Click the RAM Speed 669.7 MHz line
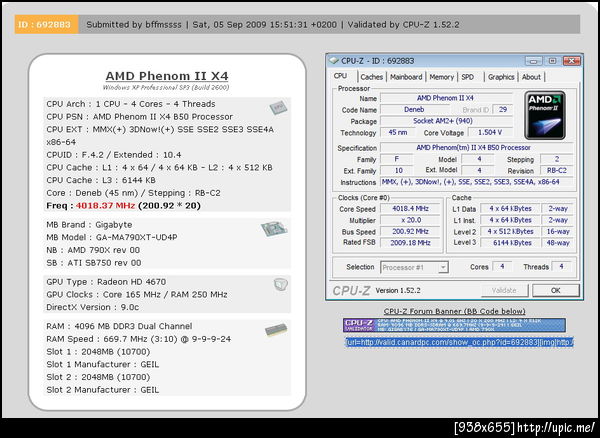The height and width of the screenshot is (438, 600). (x=139, y=339)
